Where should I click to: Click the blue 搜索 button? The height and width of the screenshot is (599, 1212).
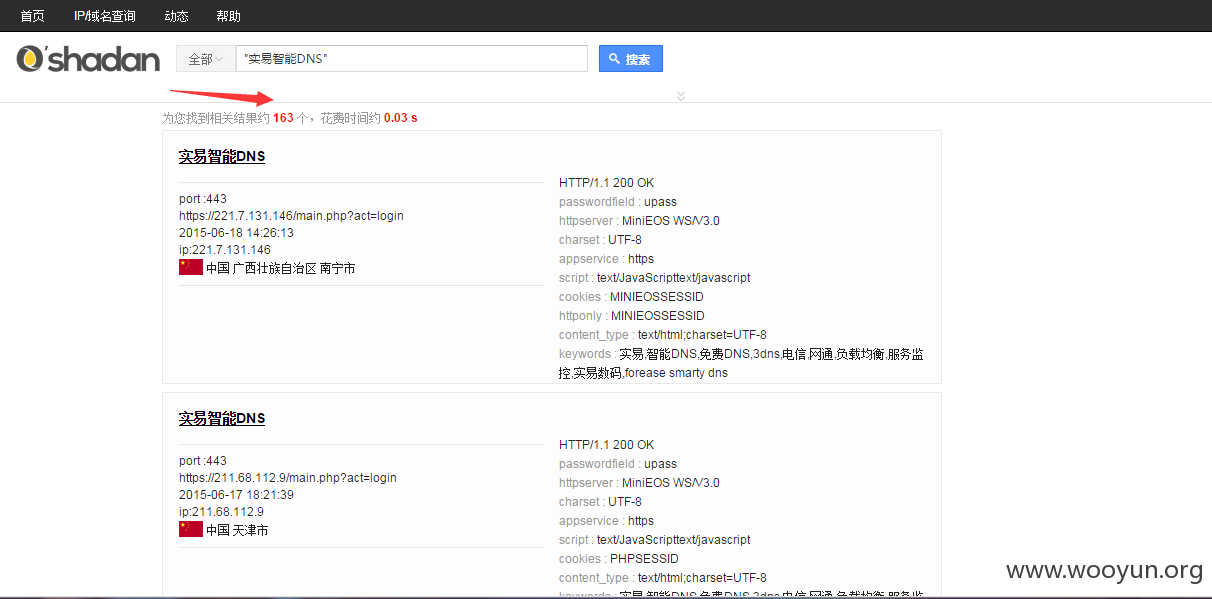tap(630, 59)
